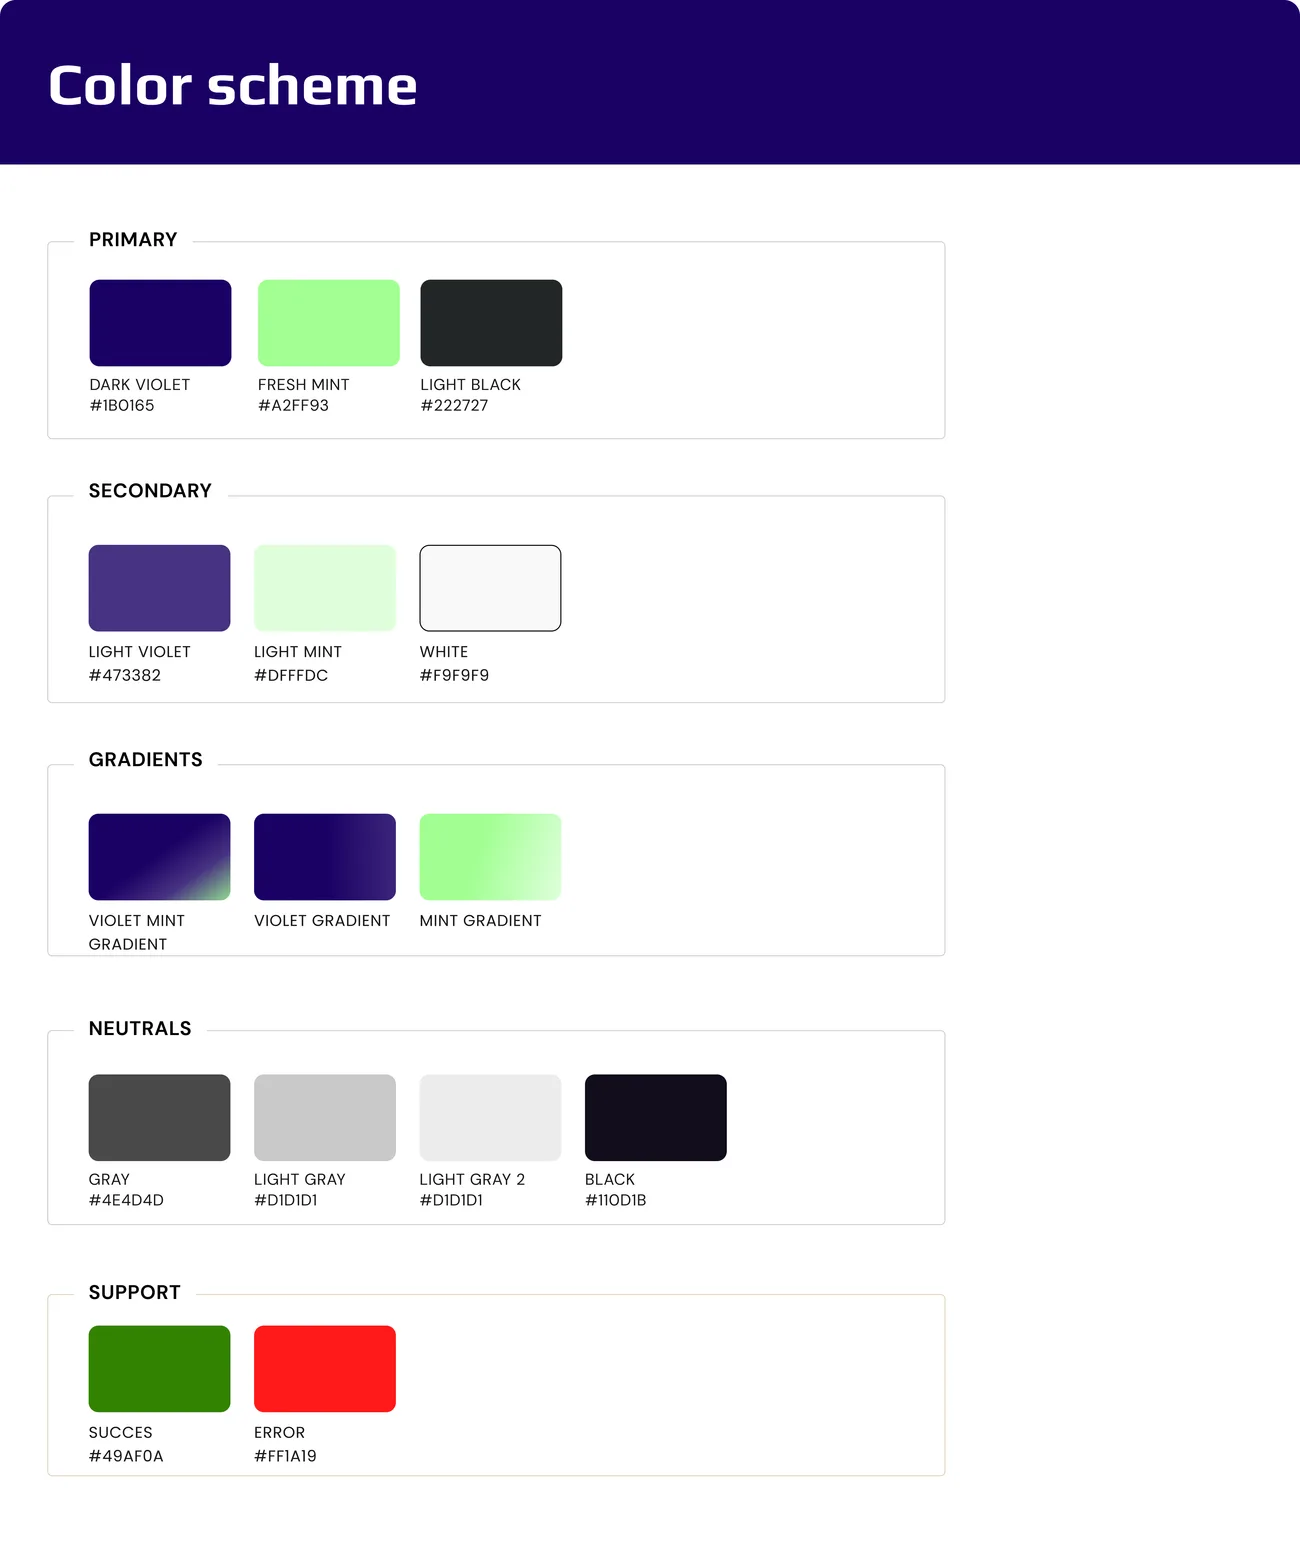Click the "SUPPORT" section heading
This screenshot has height=1556, width=1300.
[135, 1293]
